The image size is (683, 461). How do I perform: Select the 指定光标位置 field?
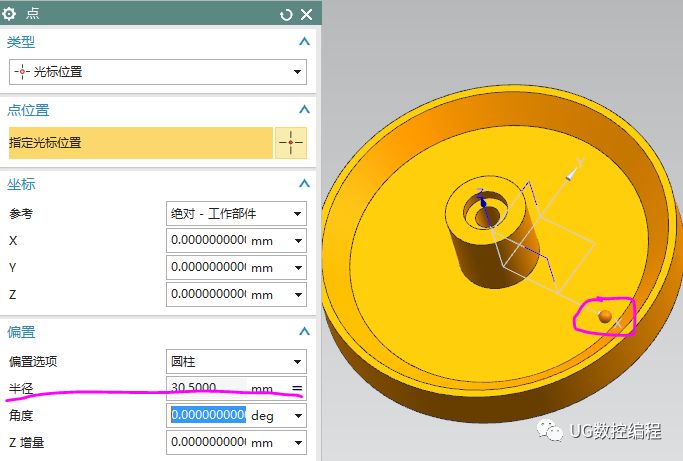tap(140, 143)
